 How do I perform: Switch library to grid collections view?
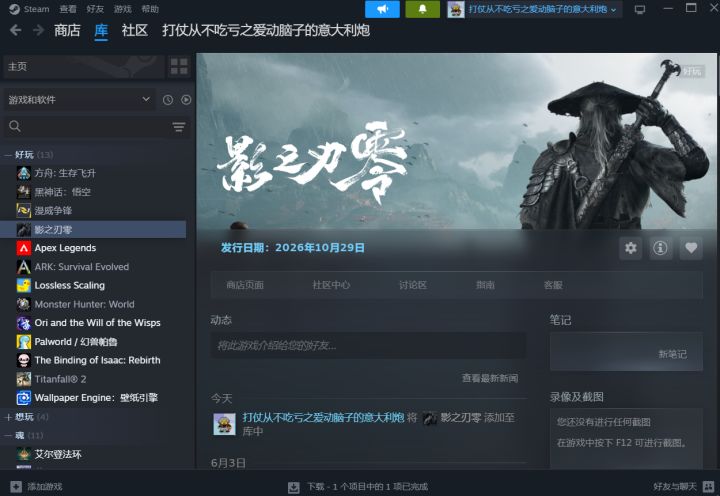pyautogui.click(x=179, y=67)
